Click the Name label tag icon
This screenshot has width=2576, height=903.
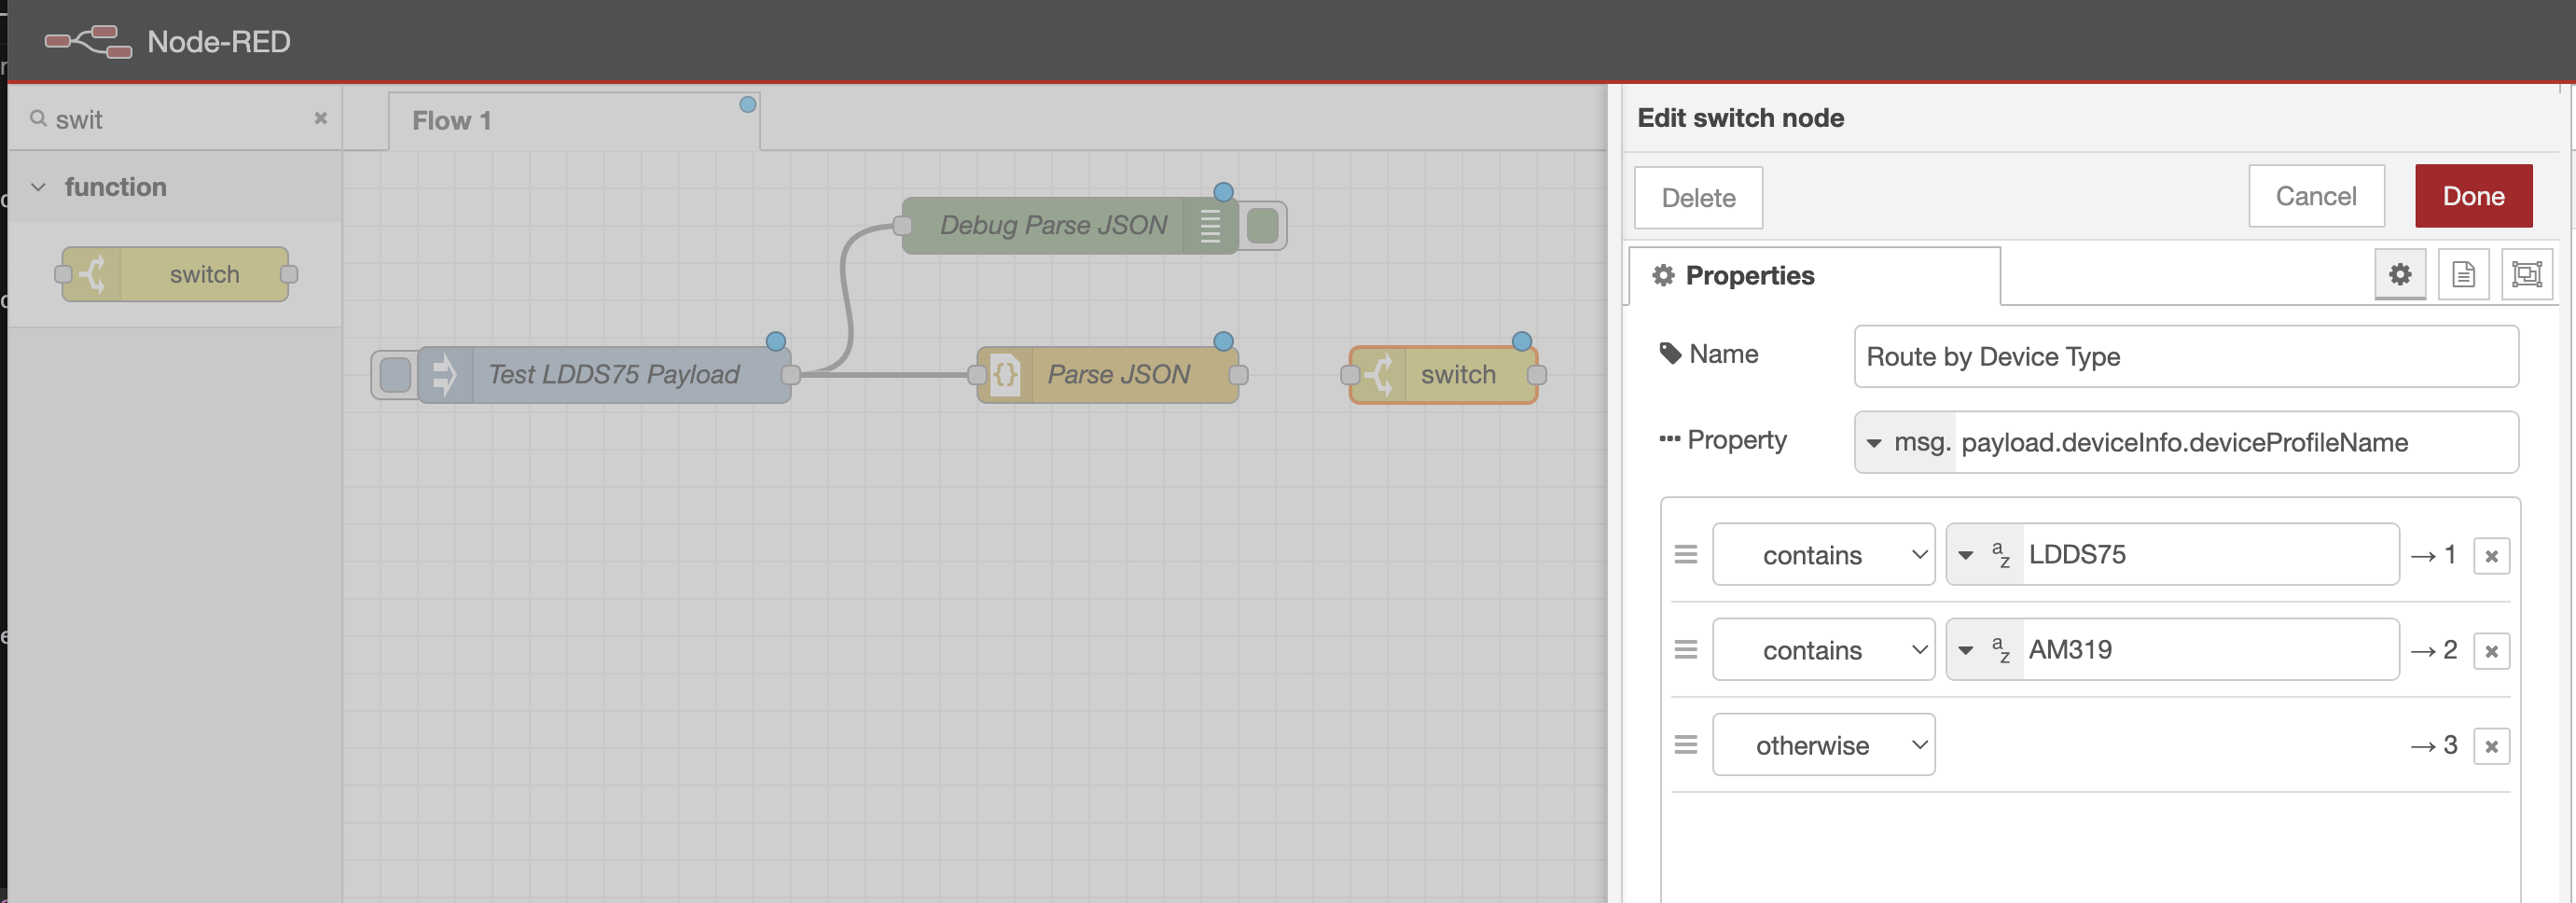pos(1670,353)
